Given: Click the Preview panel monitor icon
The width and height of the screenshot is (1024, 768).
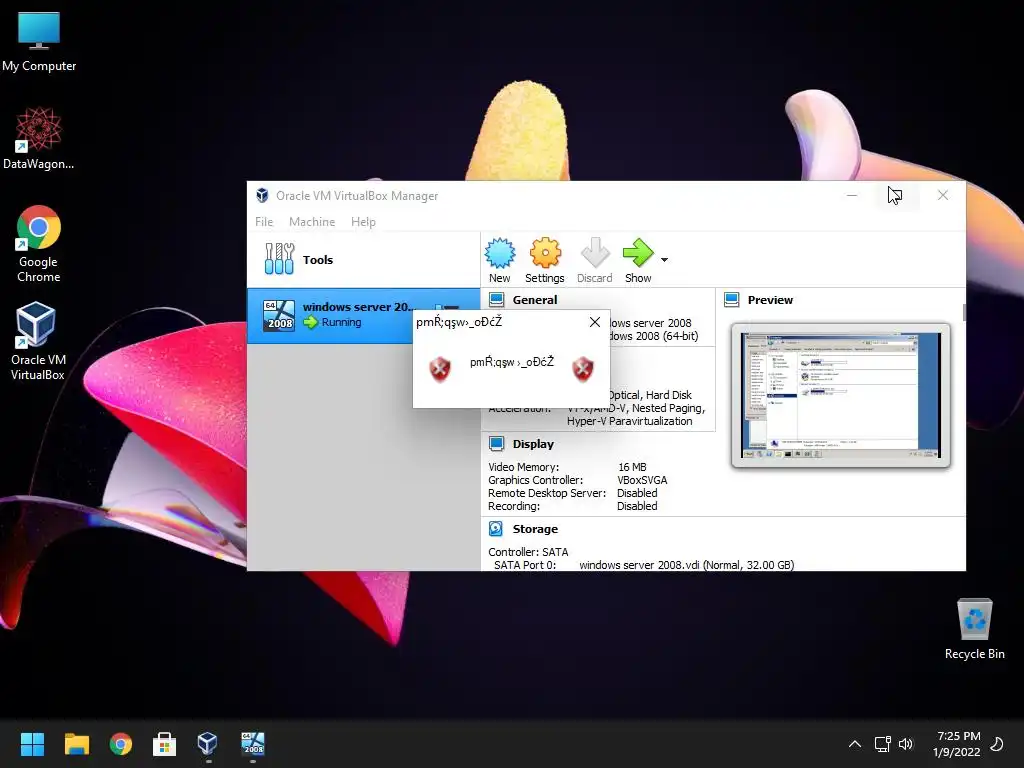Looking at the screenshot, I should coord(731,300).
